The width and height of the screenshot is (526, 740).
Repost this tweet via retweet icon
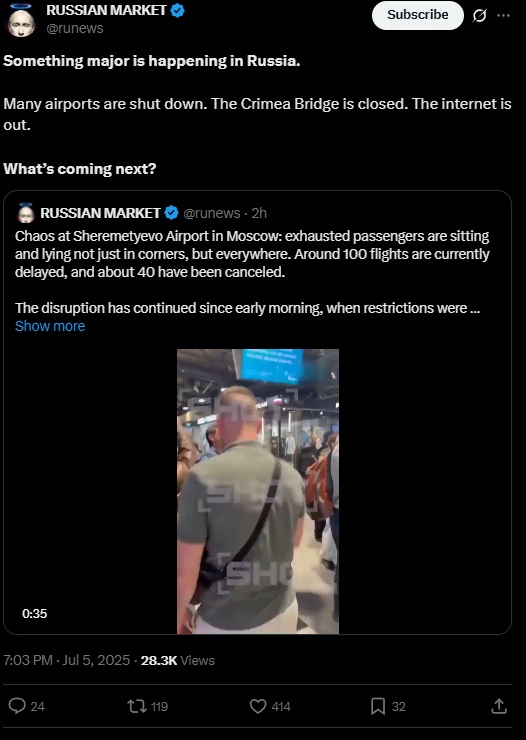point(137,706)
